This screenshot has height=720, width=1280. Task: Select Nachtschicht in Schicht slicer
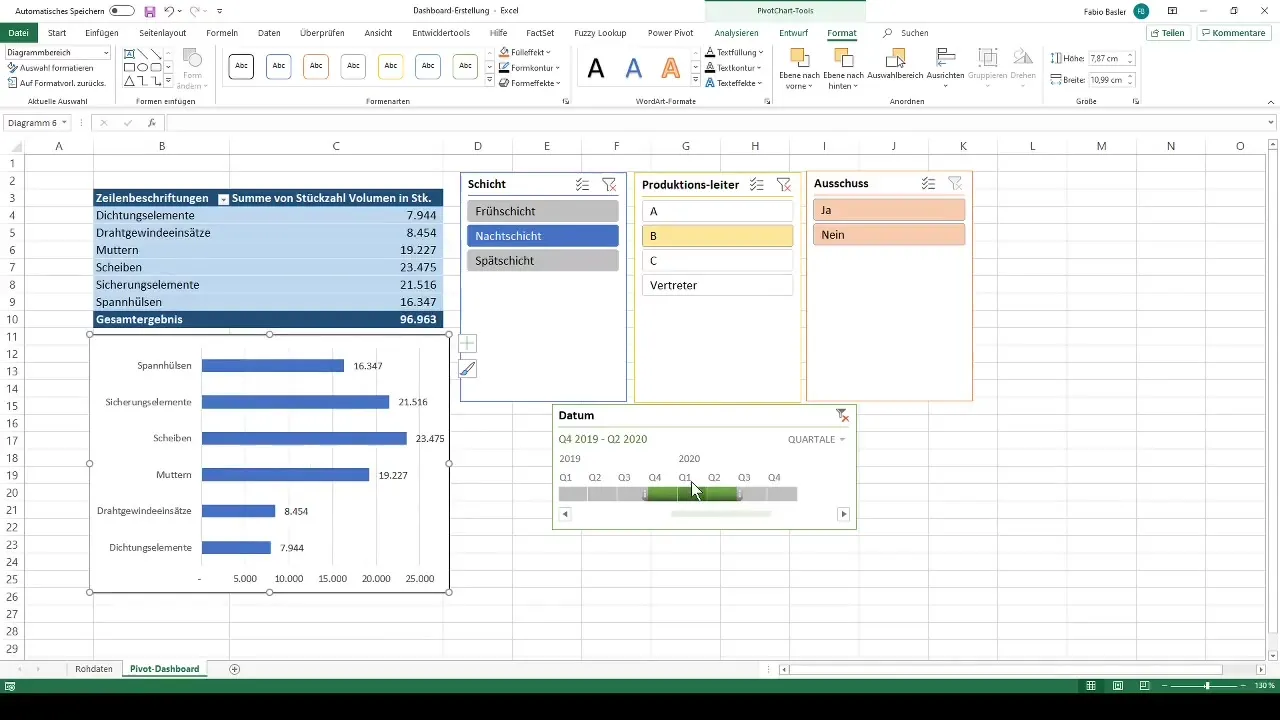pyautogui.click(x=543, y=236)
